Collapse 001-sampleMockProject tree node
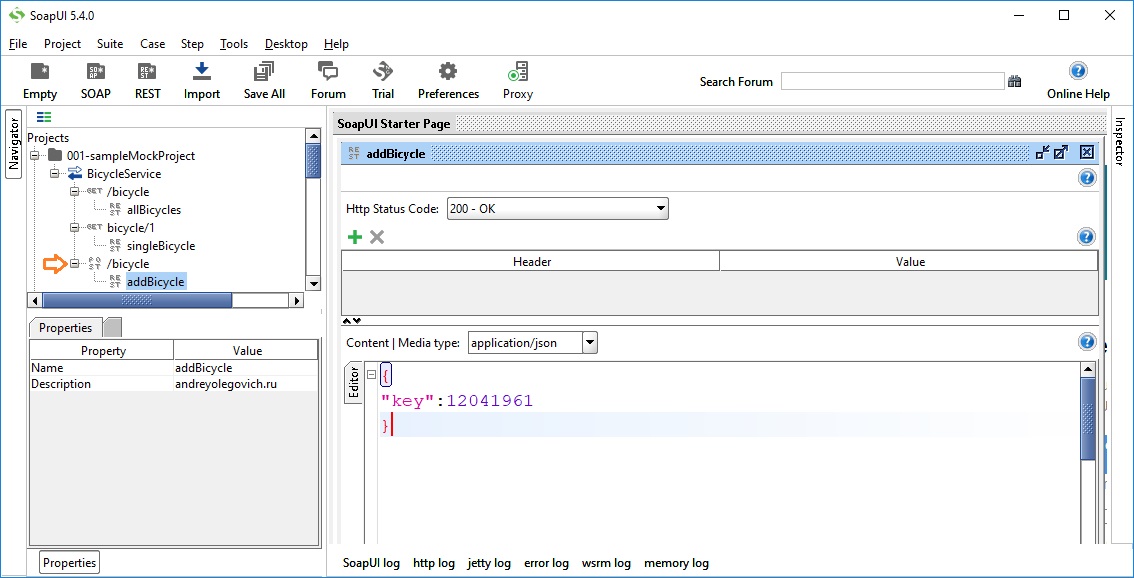This screenshot has height=578, width=1134. tap(34, 156)
